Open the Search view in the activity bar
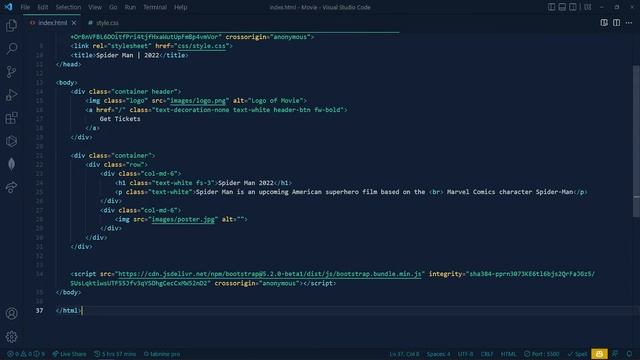Image resolution: width=640 pixels, height=360 pixels. click(x=11, y=49)
